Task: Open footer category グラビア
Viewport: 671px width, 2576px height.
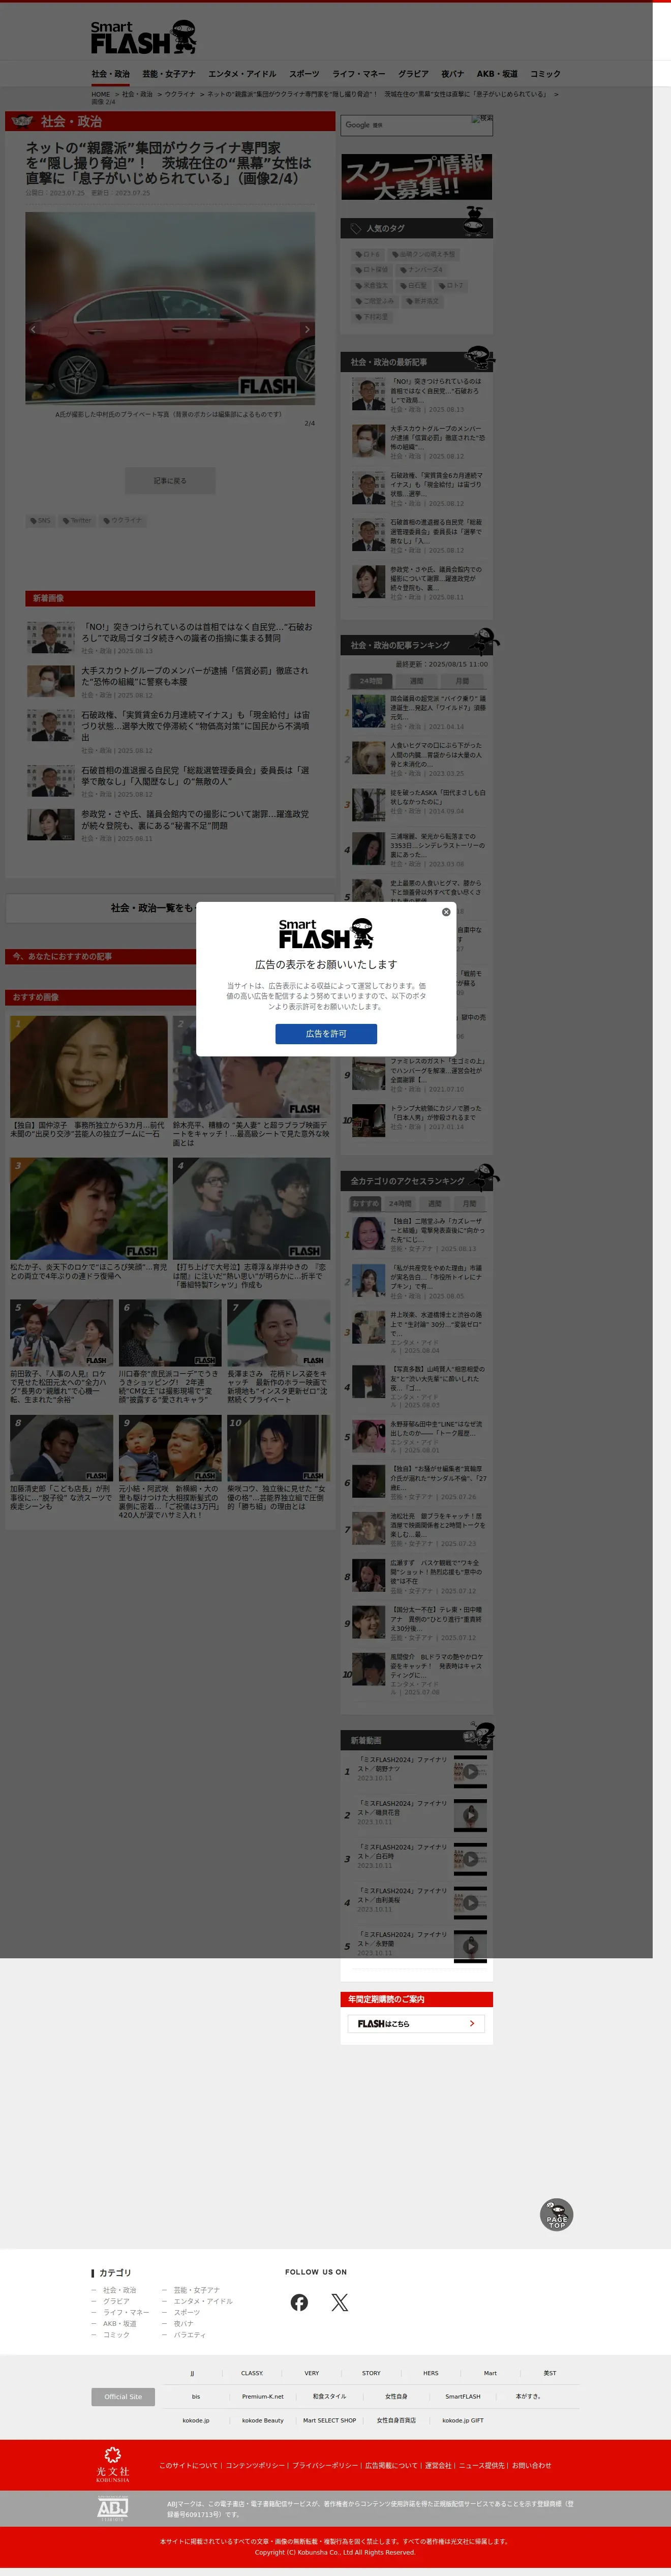Action: coord(116,2301)
